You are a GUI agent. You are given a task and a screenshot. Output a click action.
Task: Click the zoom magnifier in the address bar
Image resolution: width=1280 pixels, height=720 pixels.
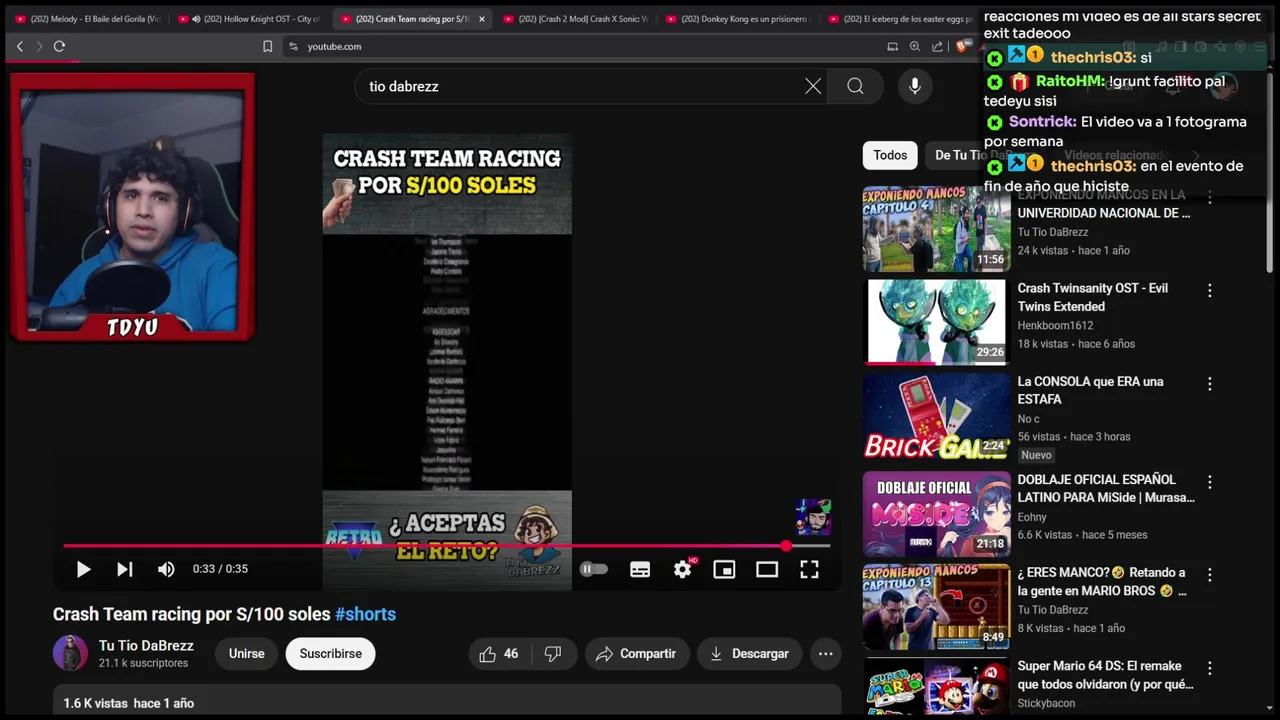[915, 46]
